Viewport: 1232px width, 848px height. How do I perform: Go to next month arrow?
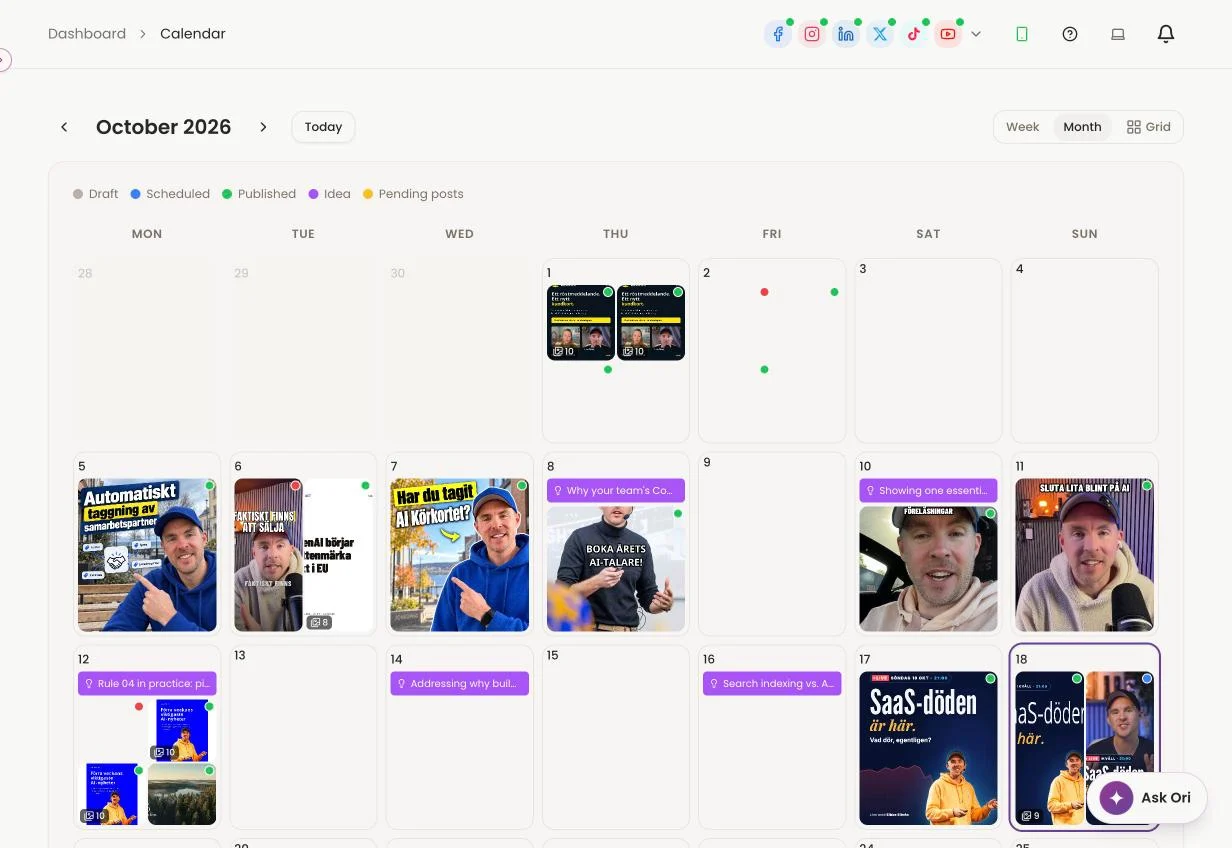tap(264, 127)
